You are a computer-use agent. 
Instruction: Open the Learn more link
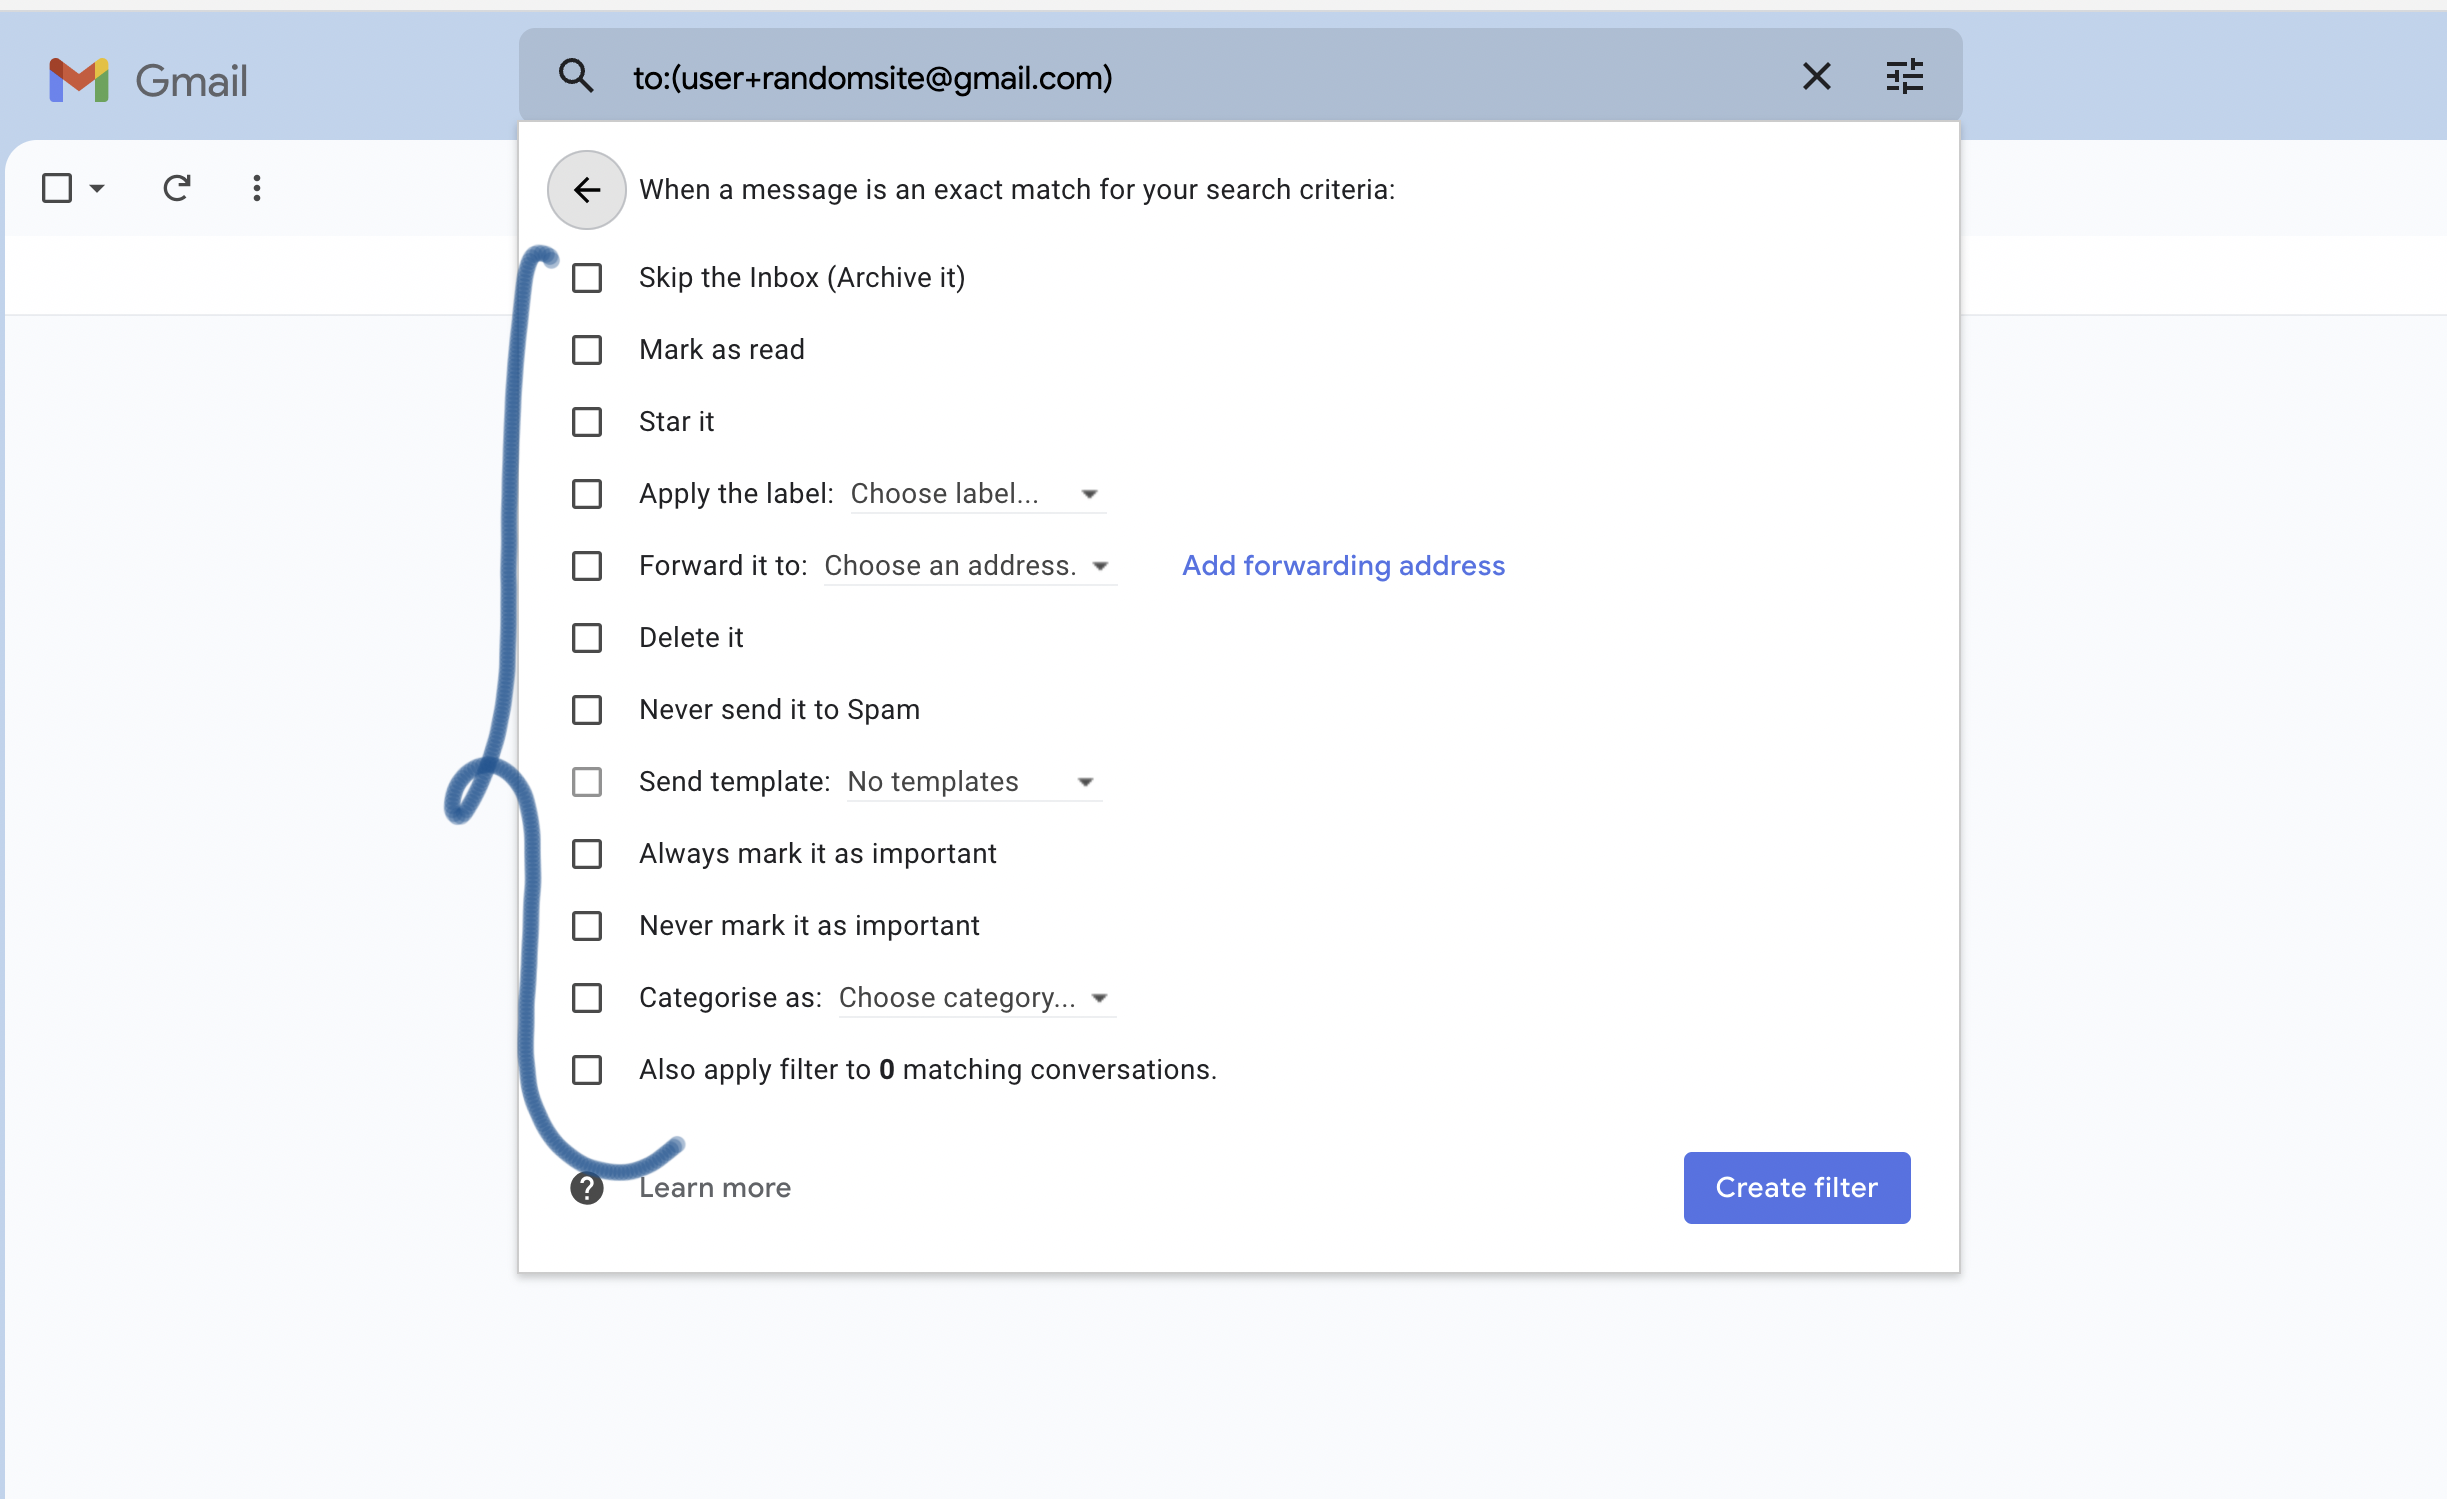715,1188
